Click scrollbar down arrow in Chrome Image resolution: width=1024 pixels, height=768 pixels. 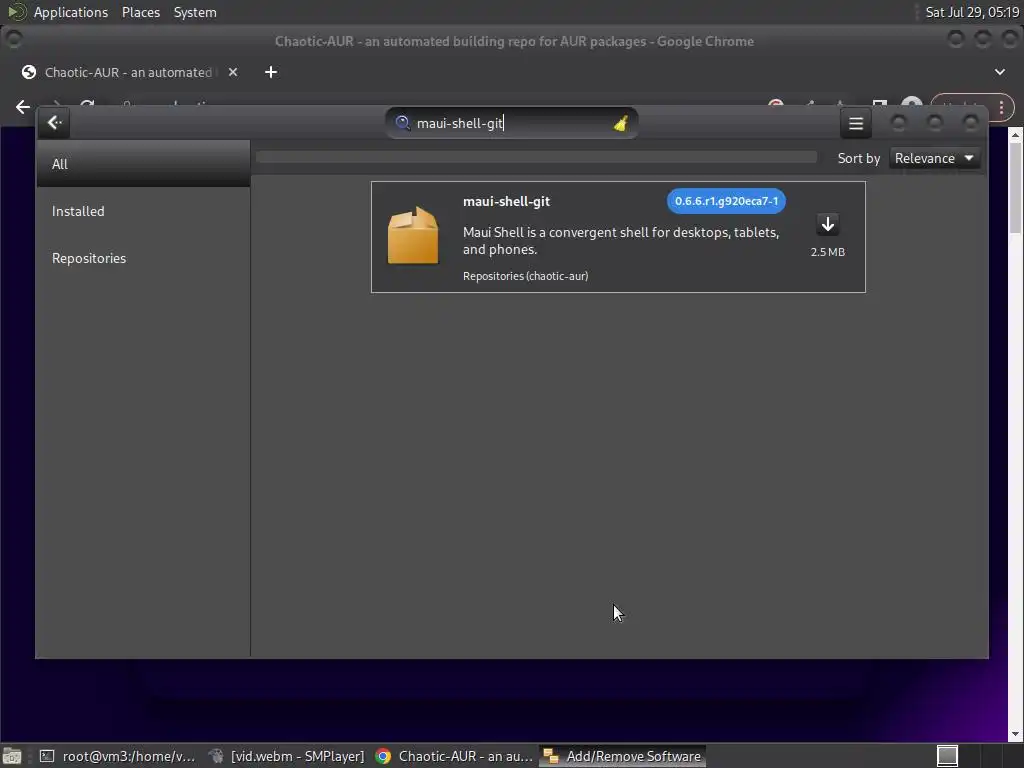click(1015, 735)
